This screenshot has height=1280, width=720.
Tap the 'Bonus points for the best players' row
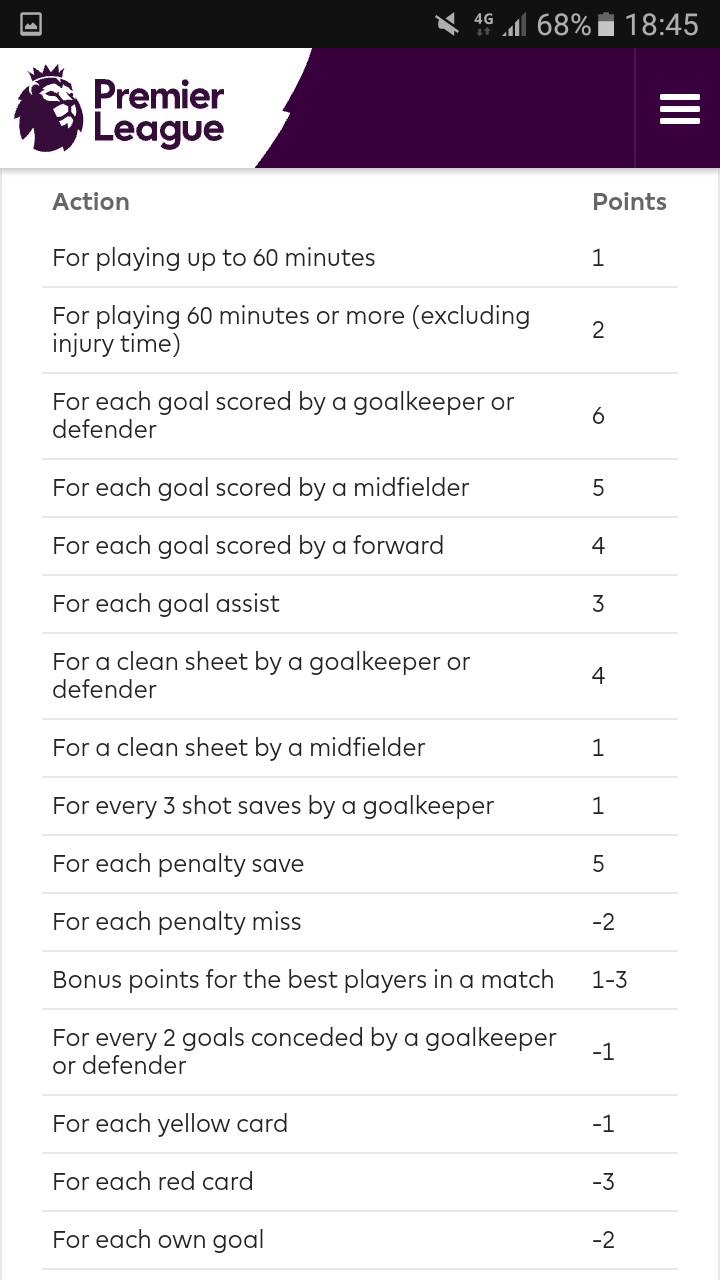pos(360,980)
